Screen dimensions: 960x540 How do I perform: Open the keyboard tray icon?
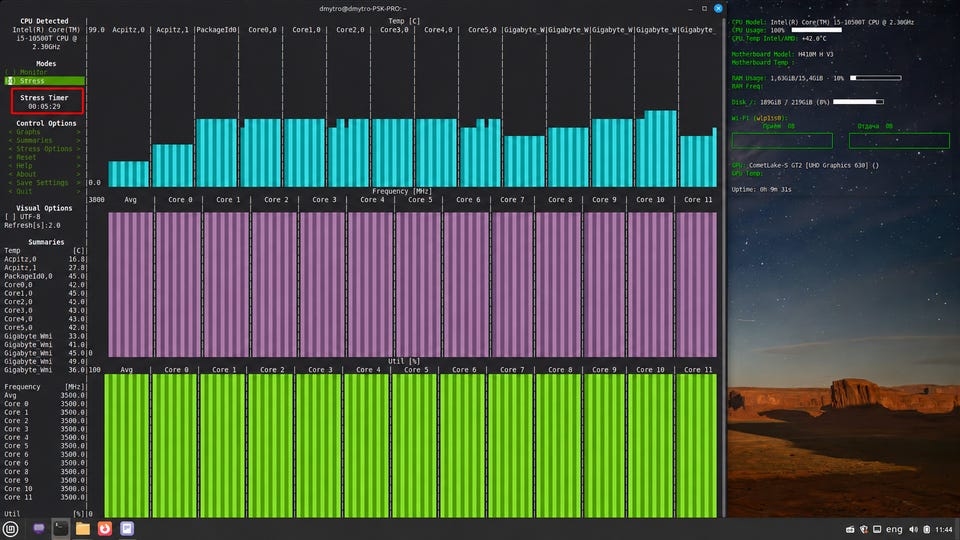(x=850, y=530)
